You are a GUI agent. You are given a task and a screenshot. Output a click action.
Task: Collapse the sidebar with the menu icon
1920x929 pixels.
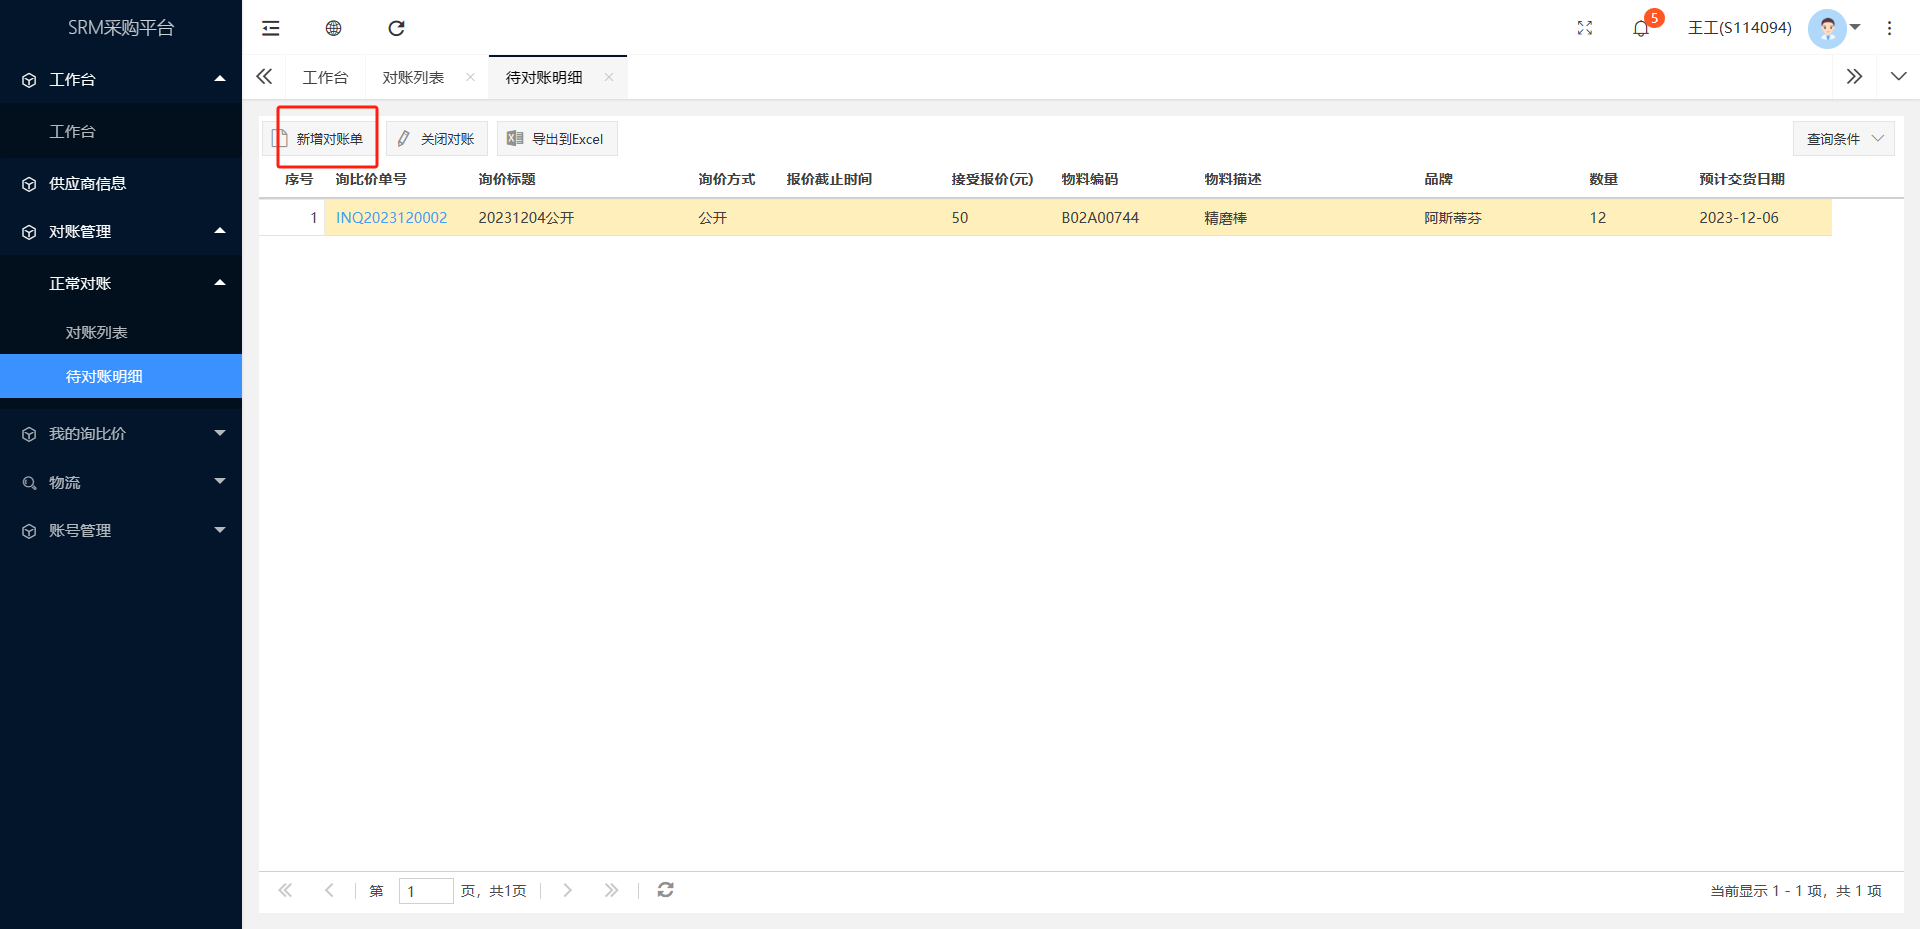[271, 28]
